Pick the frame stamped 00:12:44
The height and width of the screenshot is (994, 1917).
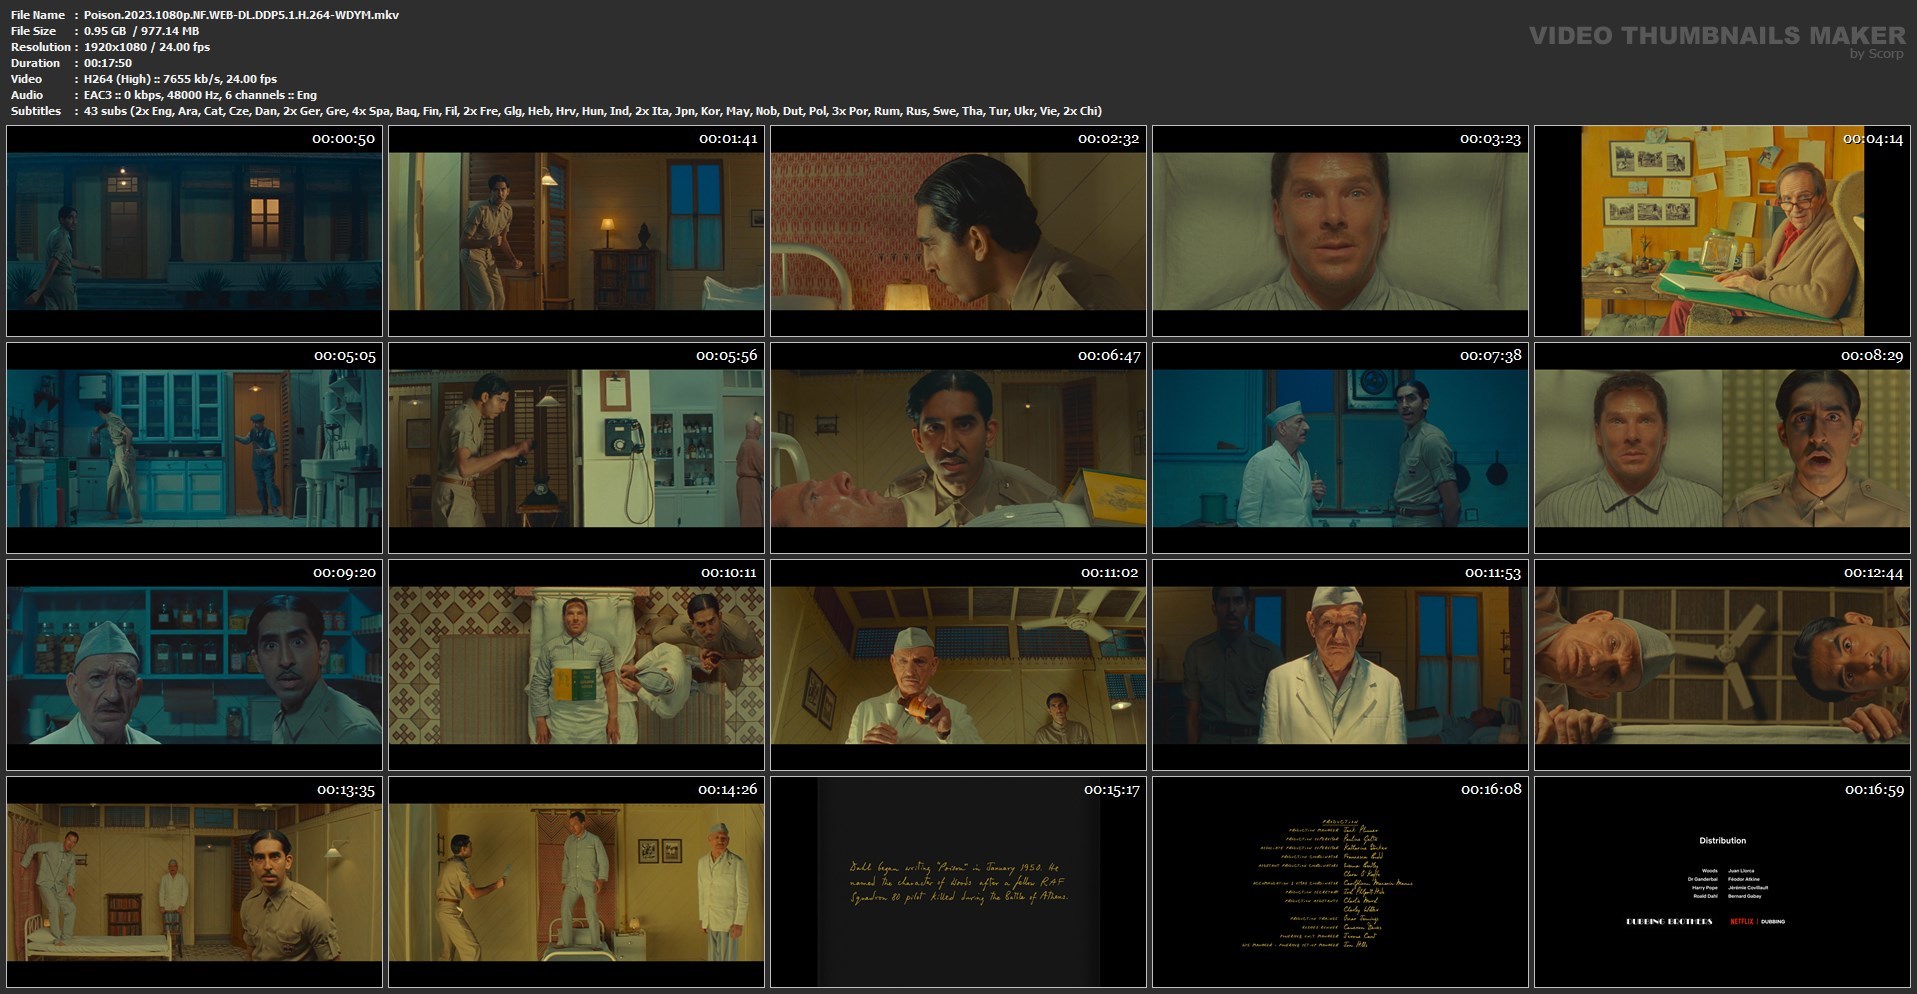[x=1722, y=665]
